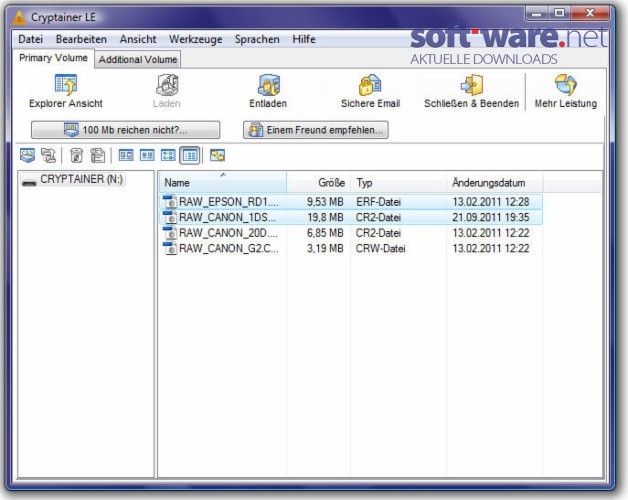
Task: Click ERF-Datei type cell
Action: pyautogui.click(x=378, y=202)
